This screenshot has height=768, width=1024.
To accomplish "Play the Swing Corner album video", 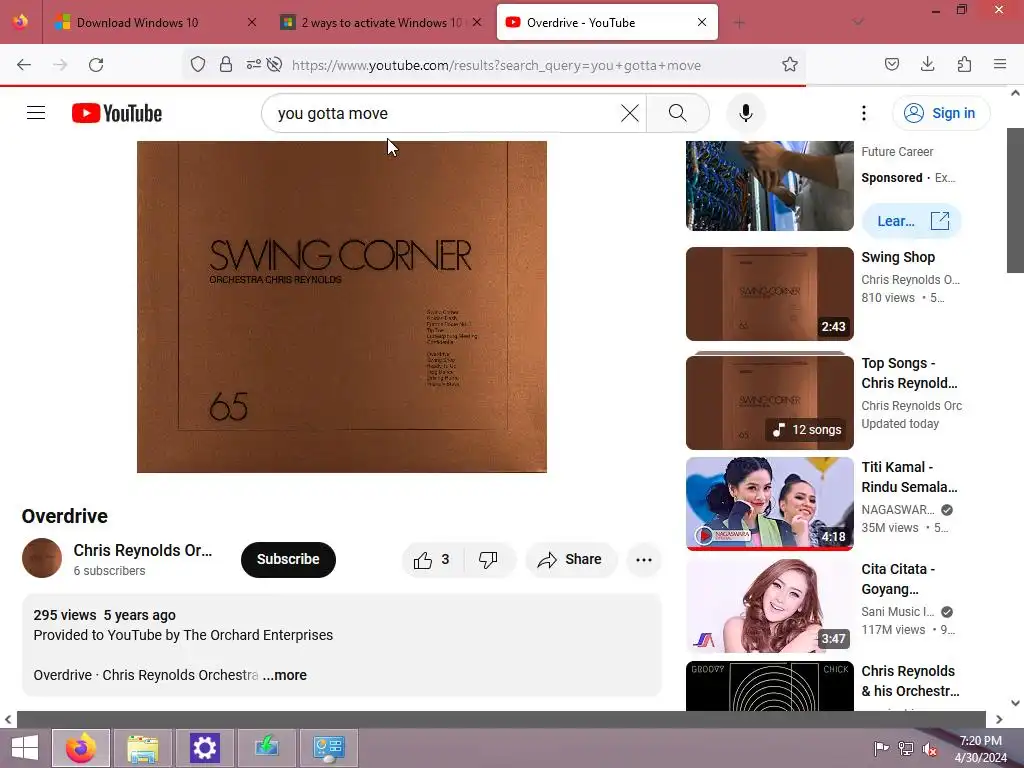I will [342, 306].
